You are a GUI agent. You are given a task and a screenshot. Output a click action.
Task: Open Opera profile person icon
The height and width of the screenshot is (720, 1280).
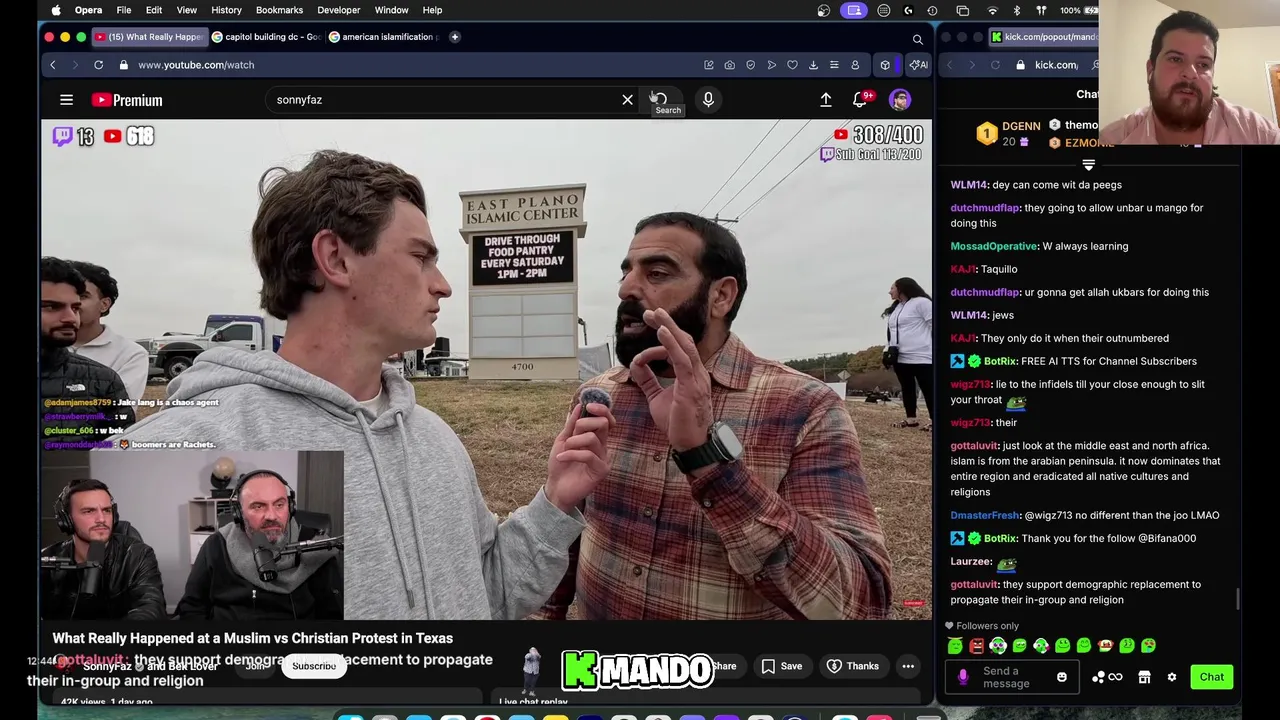point(855,65)
